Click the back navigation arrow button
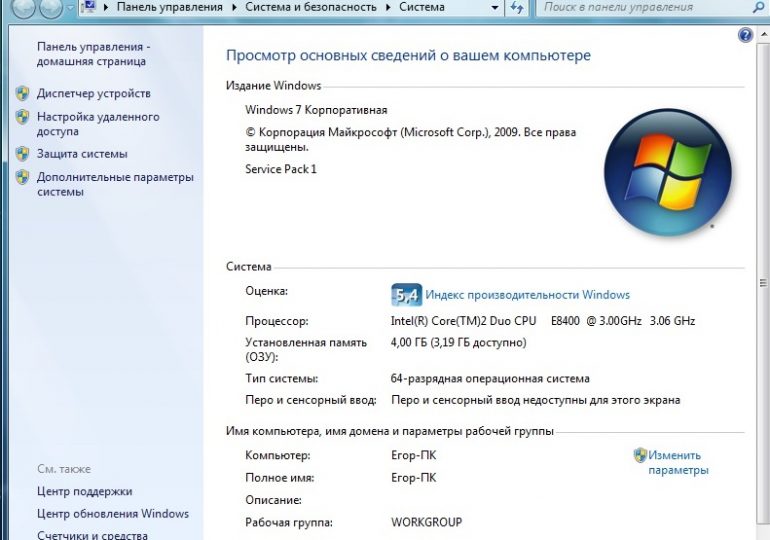This screenshot has height=540, width=770. click(x=24, y=8)
